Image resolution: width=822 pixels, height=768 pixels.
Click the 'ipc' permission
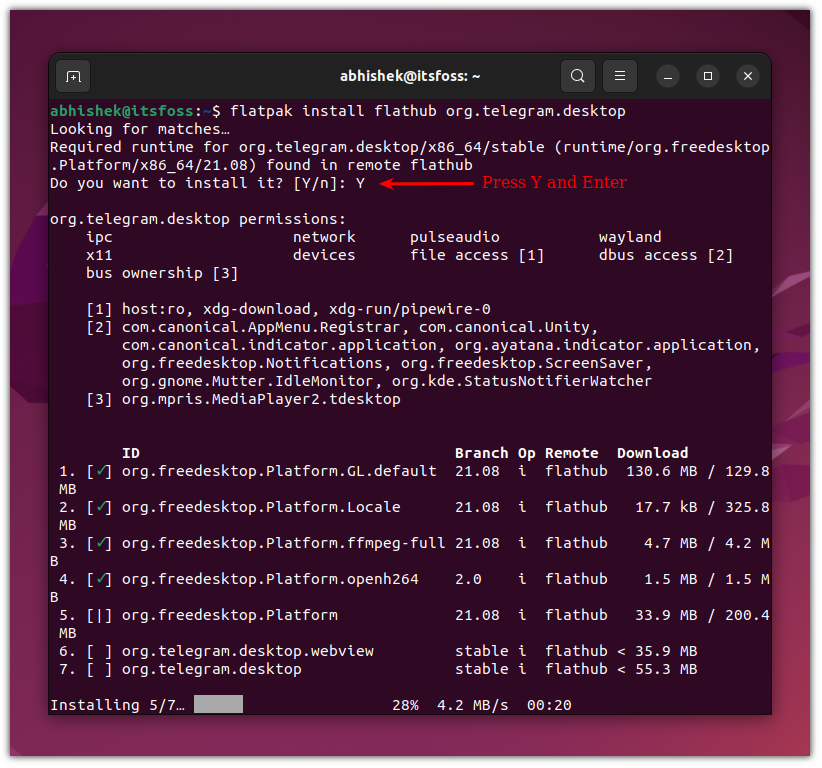tap(99, 237)
